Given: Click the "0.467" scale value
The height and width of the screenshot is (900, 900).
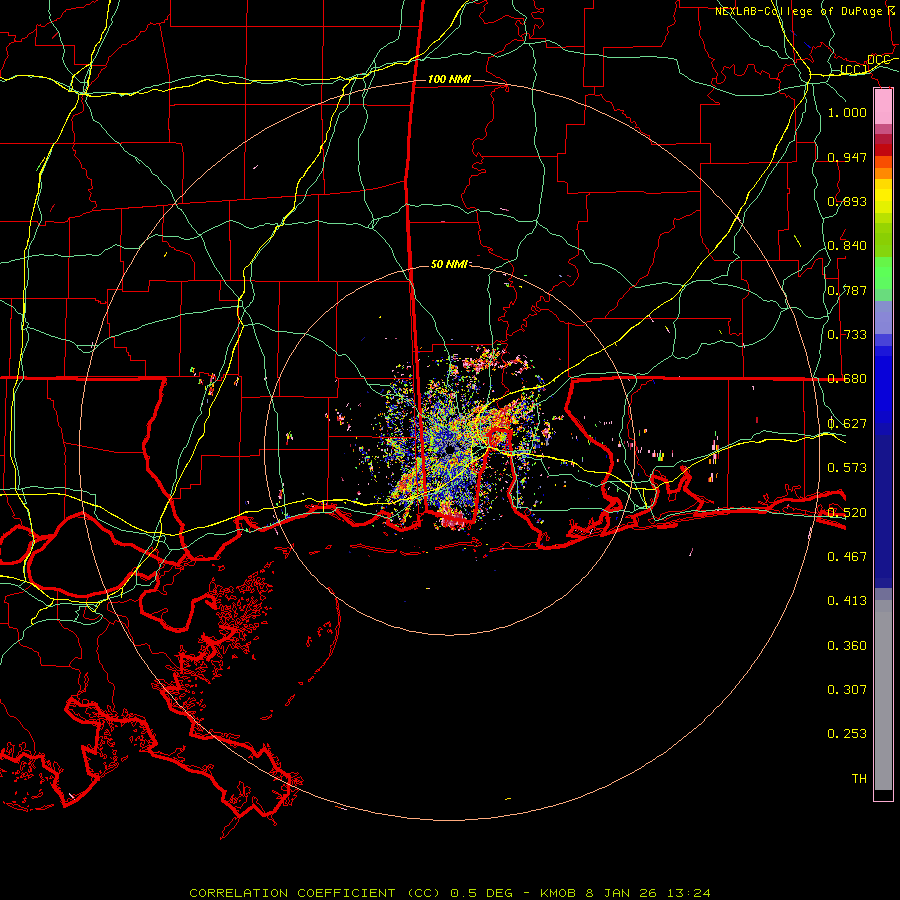Looking at the screenshot, I should (847, 556).
